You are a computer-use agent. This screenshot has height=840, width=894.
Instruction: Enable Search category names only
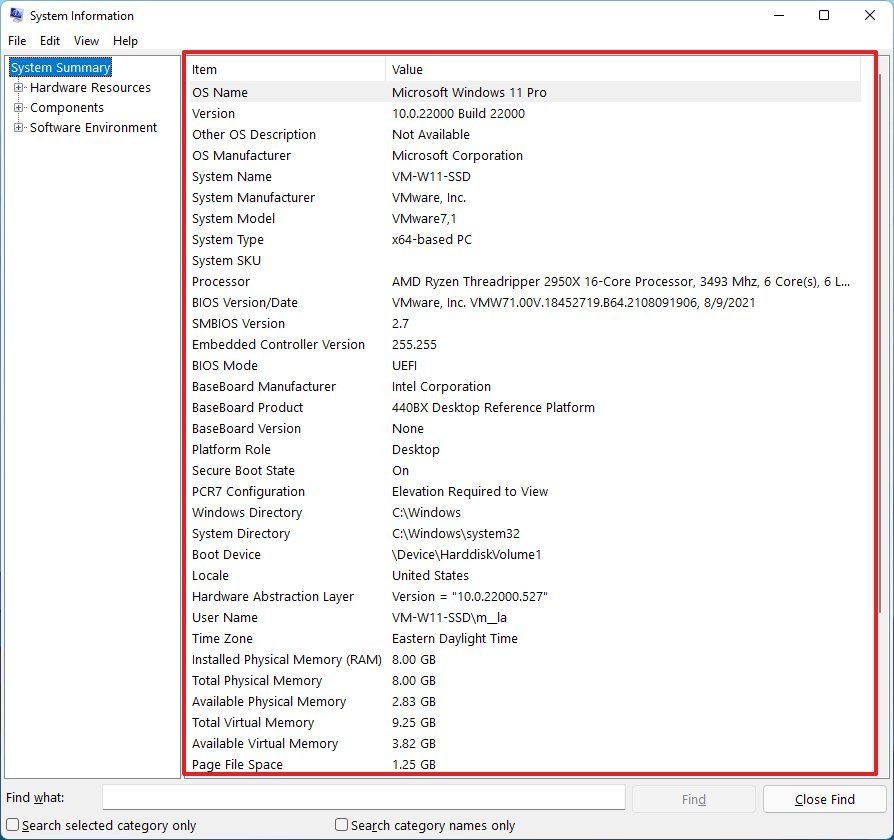(341, 825)
